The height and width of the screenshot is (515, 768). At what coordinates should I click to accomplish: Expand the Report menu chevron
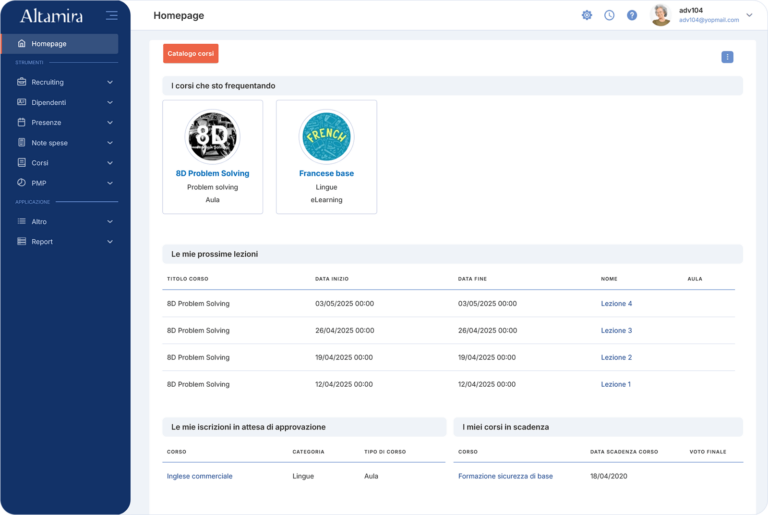coord(110,241)
